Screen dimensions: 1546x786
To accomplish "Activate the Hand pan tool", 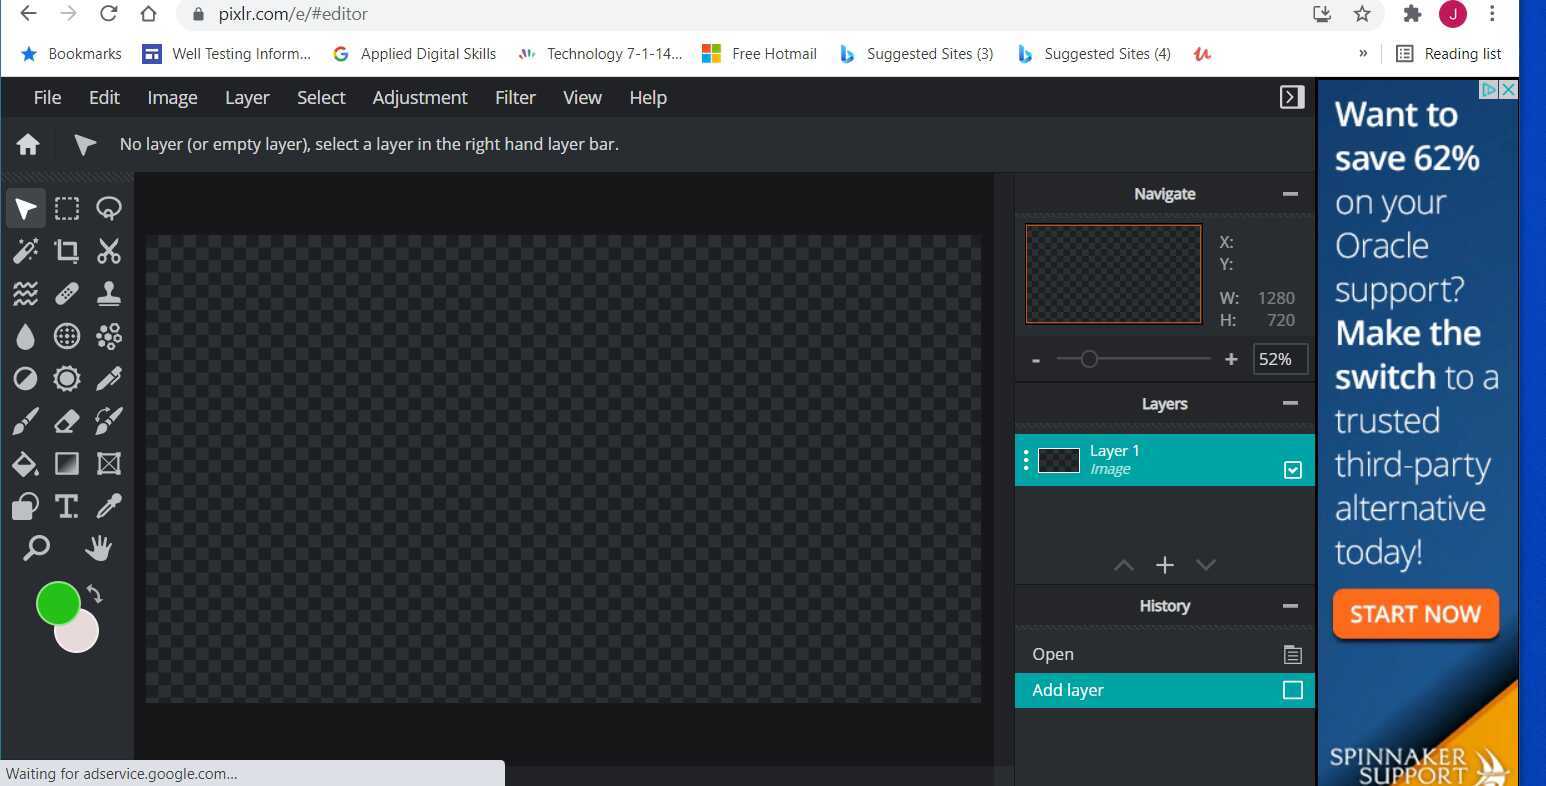I will (x=98, y=548).
